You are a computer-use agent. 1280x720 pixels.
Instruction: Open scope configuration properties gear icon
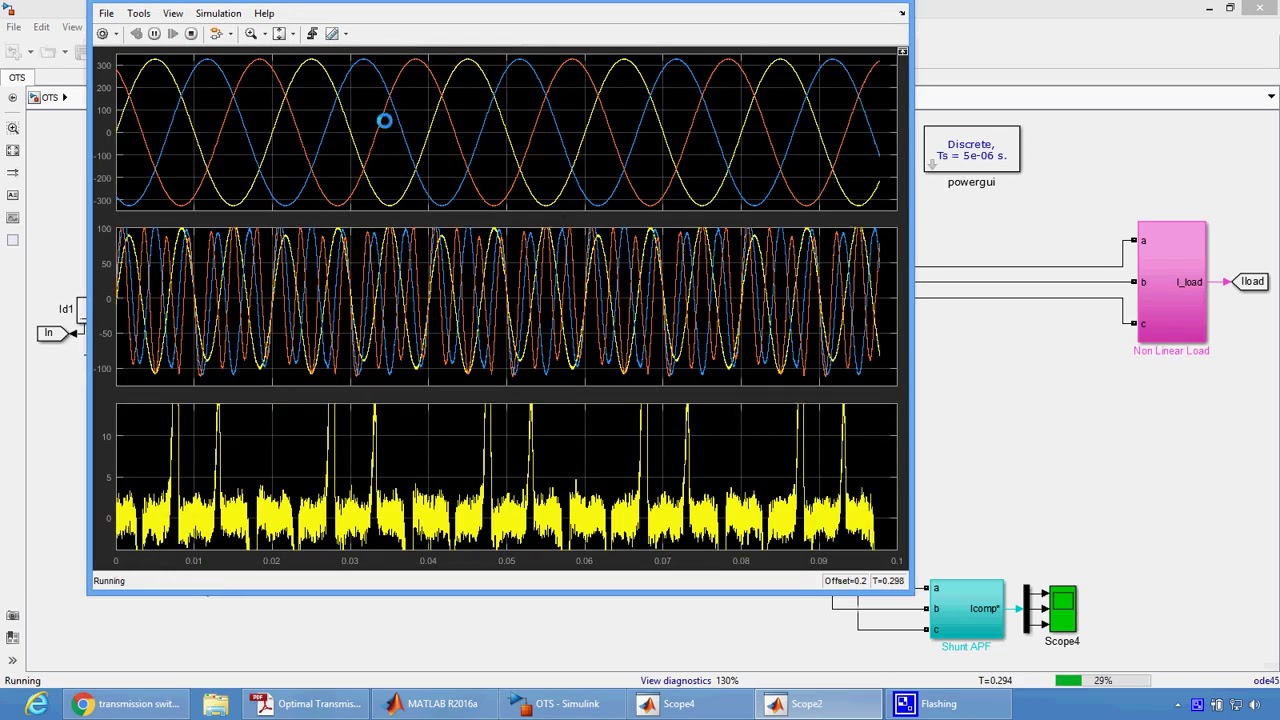click(x=102, y=34)
